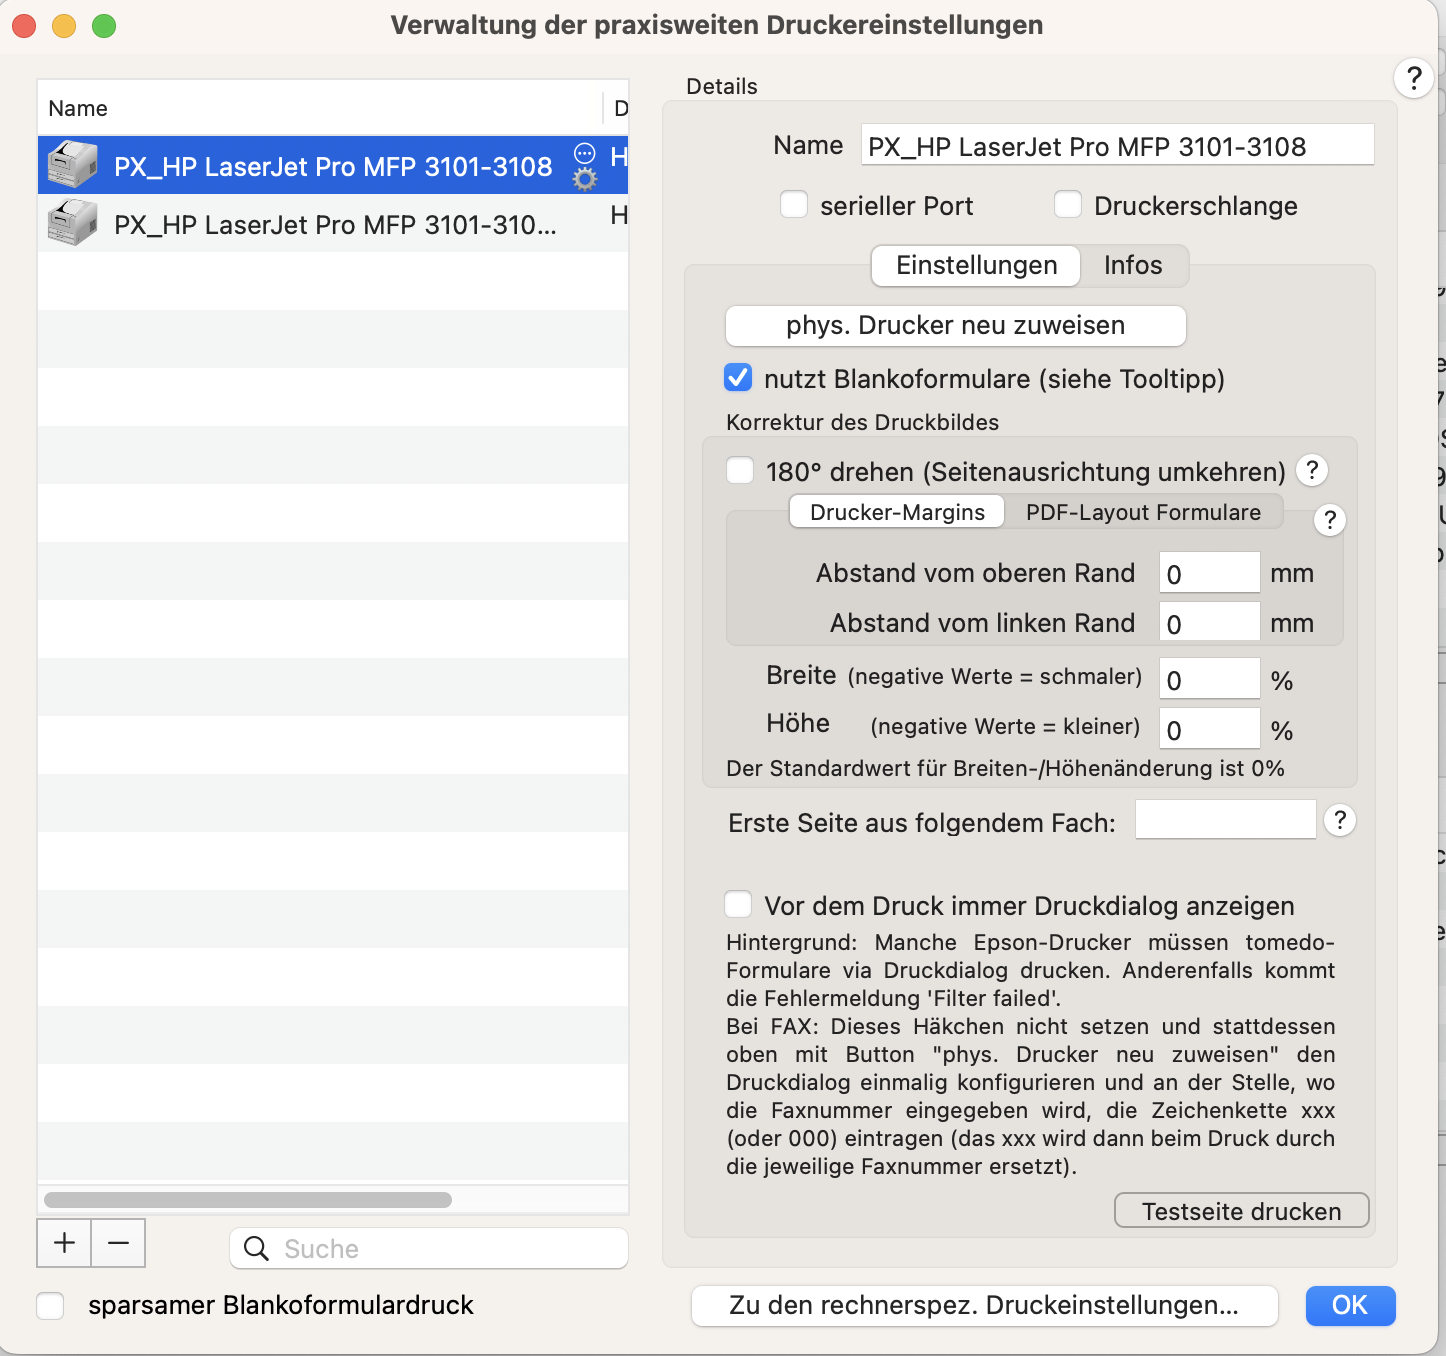Click the speech bubble icon on selected printer
Image resolution: width=1446 pixels, height=1356 pixels.
[x=585, y=153]
